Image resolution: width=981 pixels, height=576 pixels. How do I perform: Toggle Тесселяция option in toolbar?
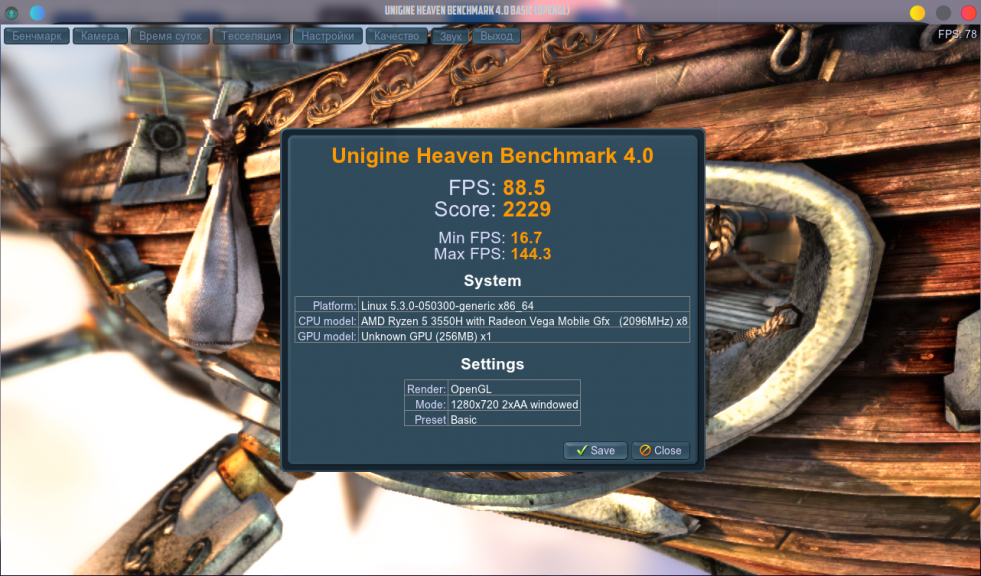[x=251, y=36]
